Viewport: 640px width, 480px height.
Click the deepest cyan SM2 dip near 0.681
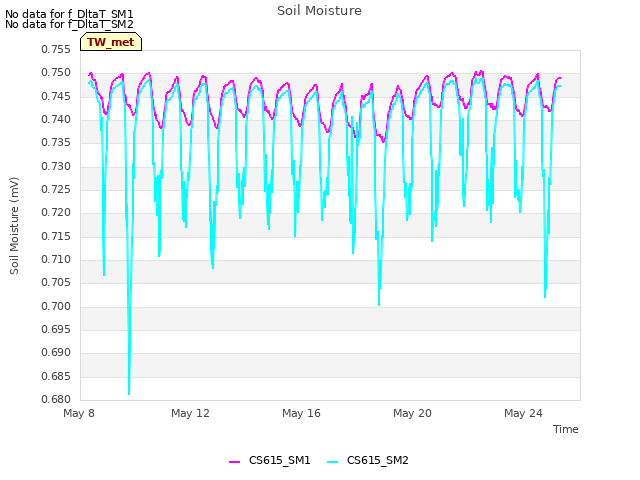(x=129, y=393)
